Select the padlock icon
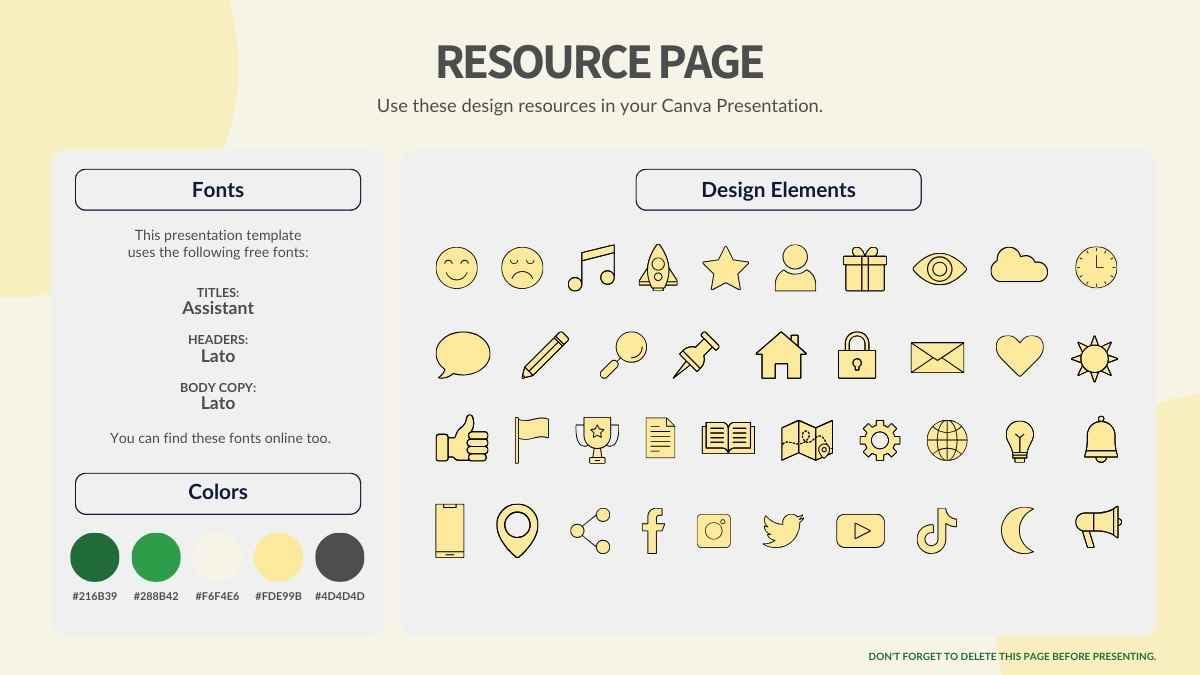This screenshot has height=675, width=1200. [857, 355]
